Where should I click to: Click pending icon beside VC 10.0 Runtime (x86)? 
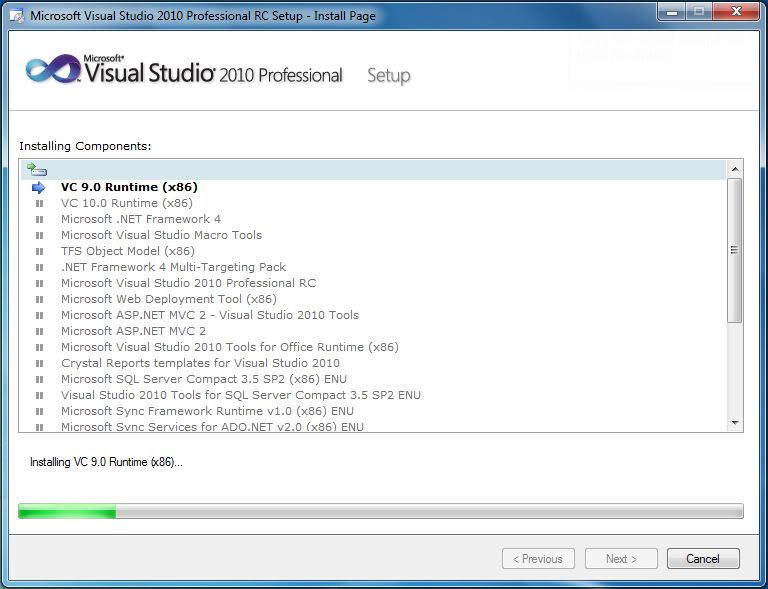pyautogui.click(x=40, y=203)
